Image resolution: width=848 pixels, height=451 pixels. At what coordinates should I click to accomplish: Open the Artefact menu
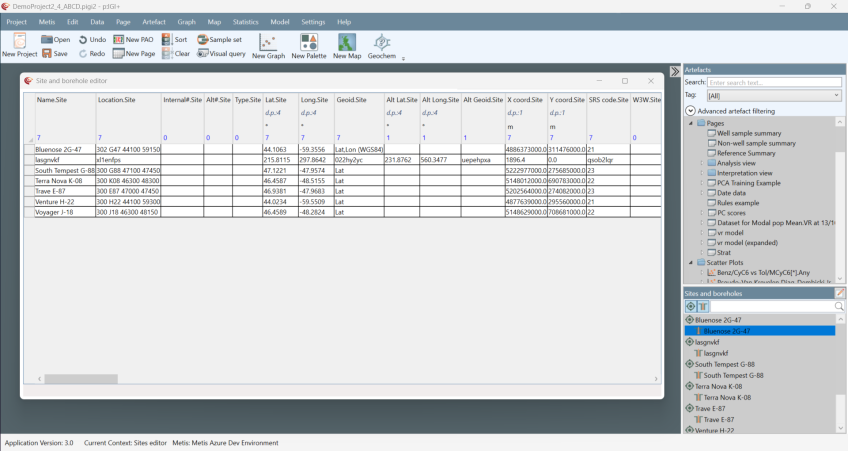click(154, 21)
